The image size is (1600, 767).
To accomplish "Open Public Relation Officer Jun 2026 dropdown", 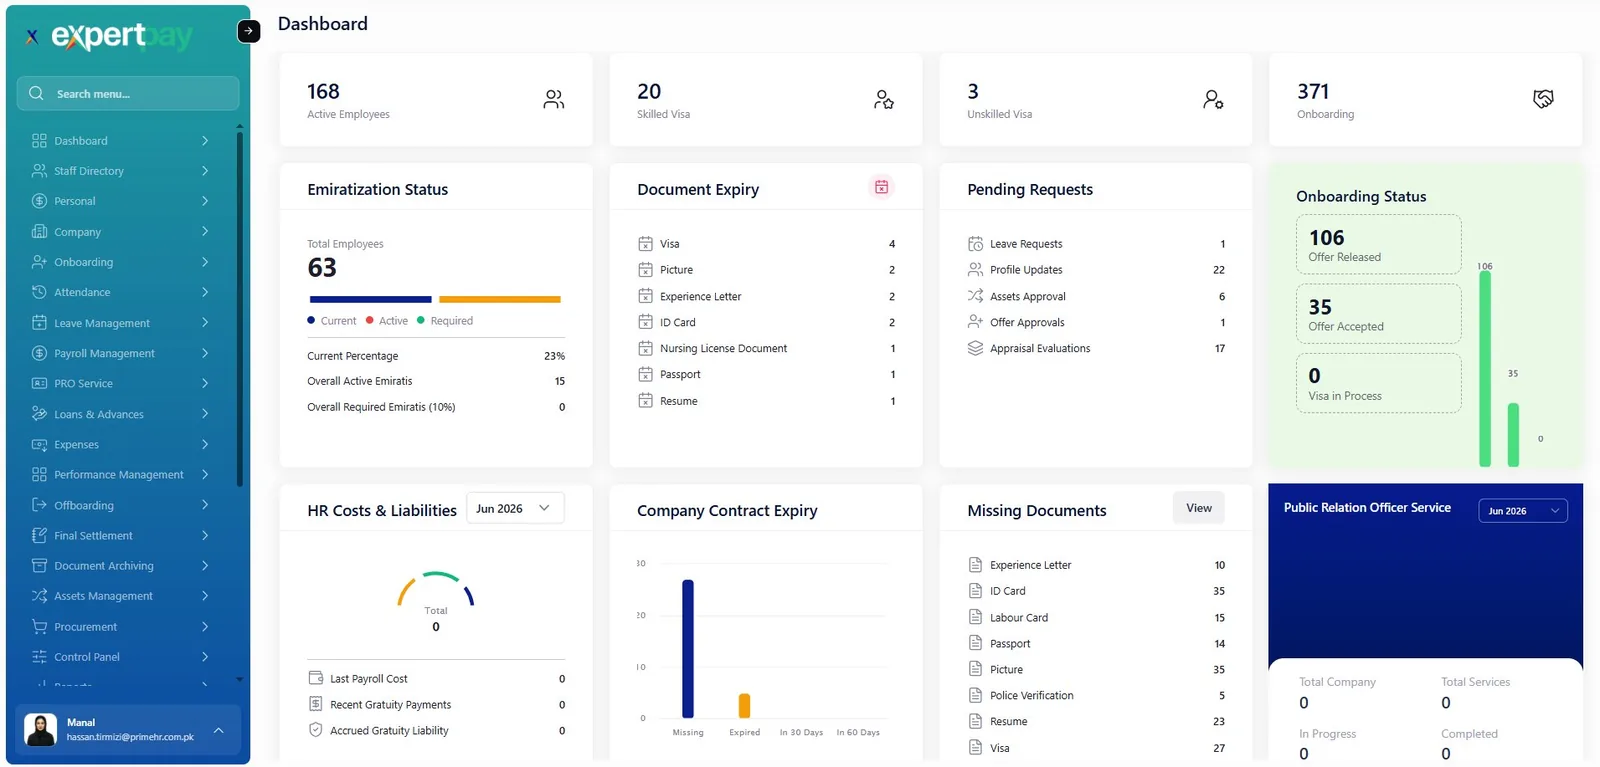I will pyautogui.click(x=1523, y=511).
